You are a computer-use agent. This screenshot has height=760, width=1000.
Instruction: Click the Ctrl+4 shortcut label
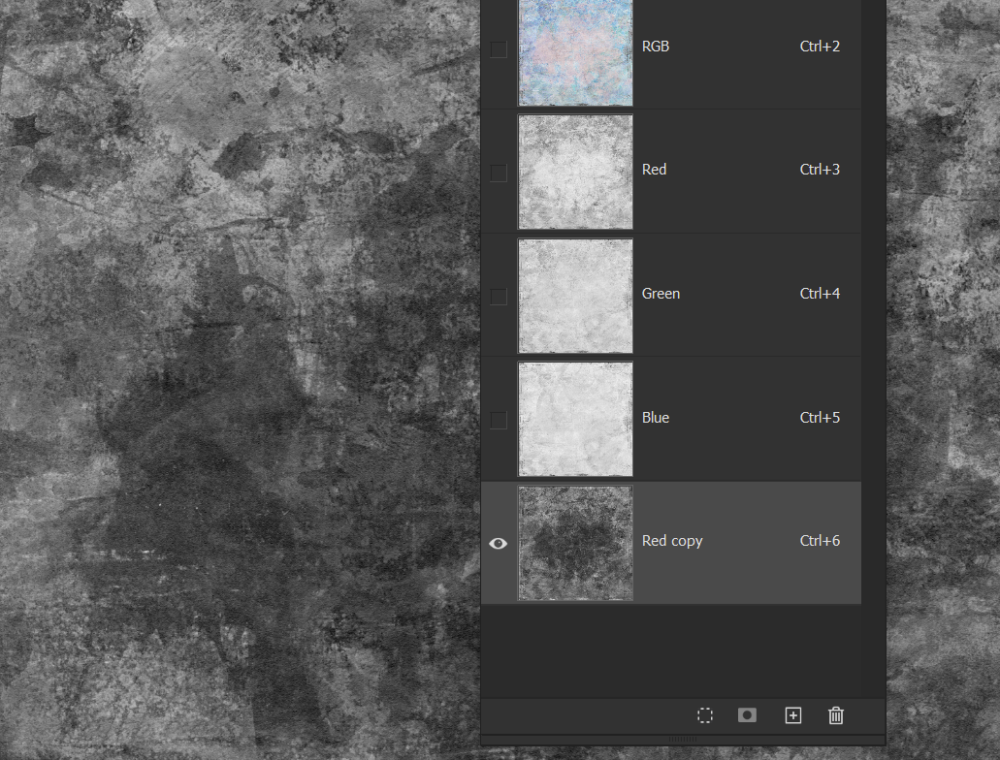[x=820, y=294]
